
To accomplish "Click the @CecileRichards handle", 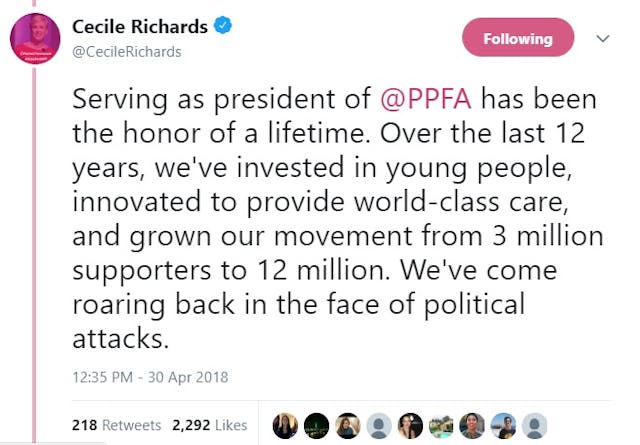I will [127, 52].
